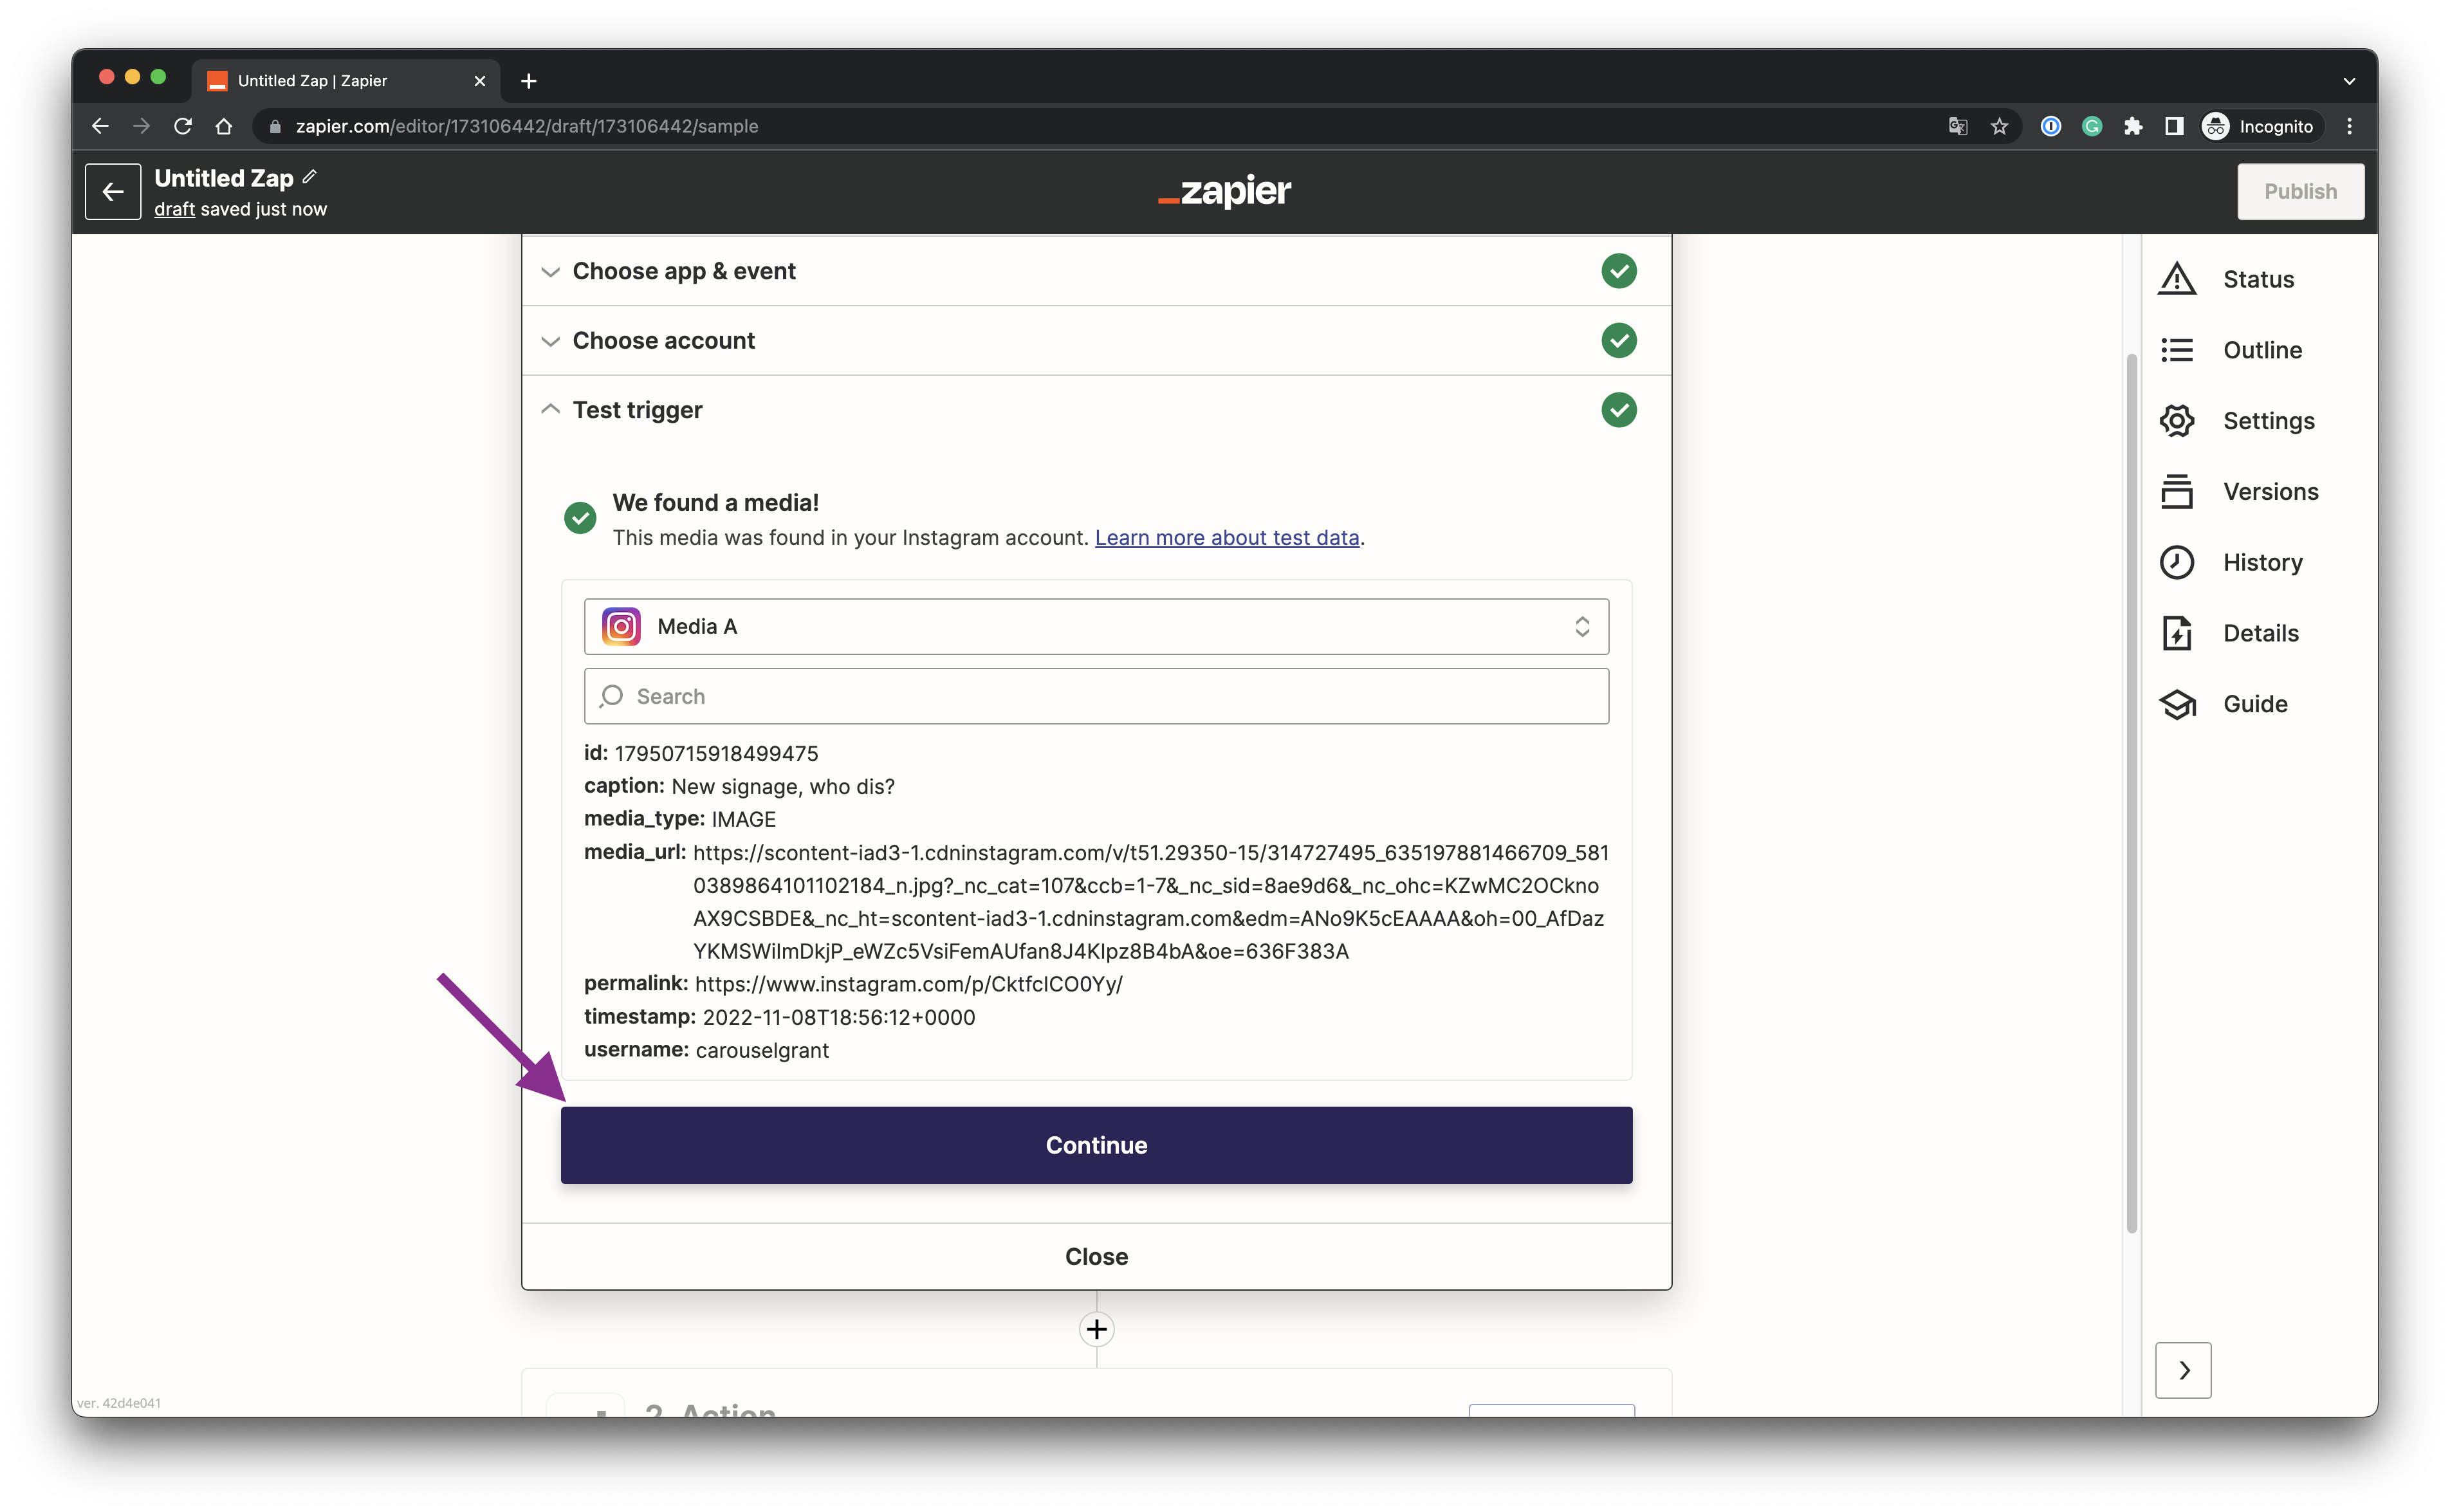Open the browser extensions puzzle icon

pos(2133,126)
